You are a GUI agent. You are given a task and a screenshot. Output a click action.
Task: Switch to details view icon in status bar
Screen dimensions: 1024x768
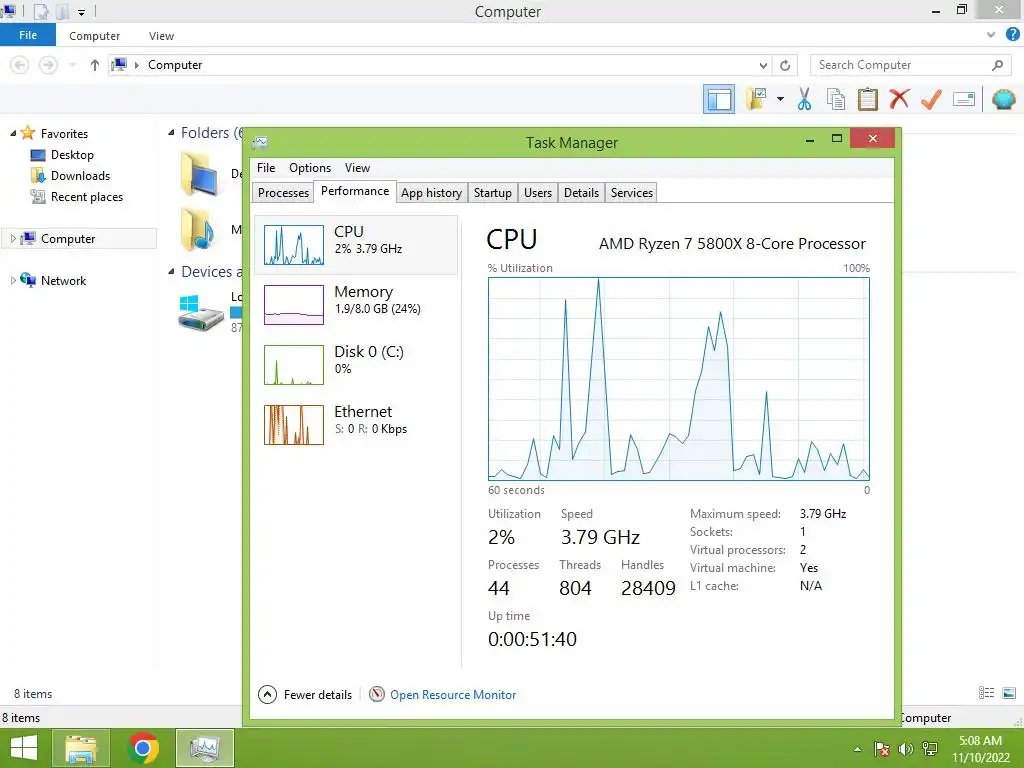tap(986, 694)
